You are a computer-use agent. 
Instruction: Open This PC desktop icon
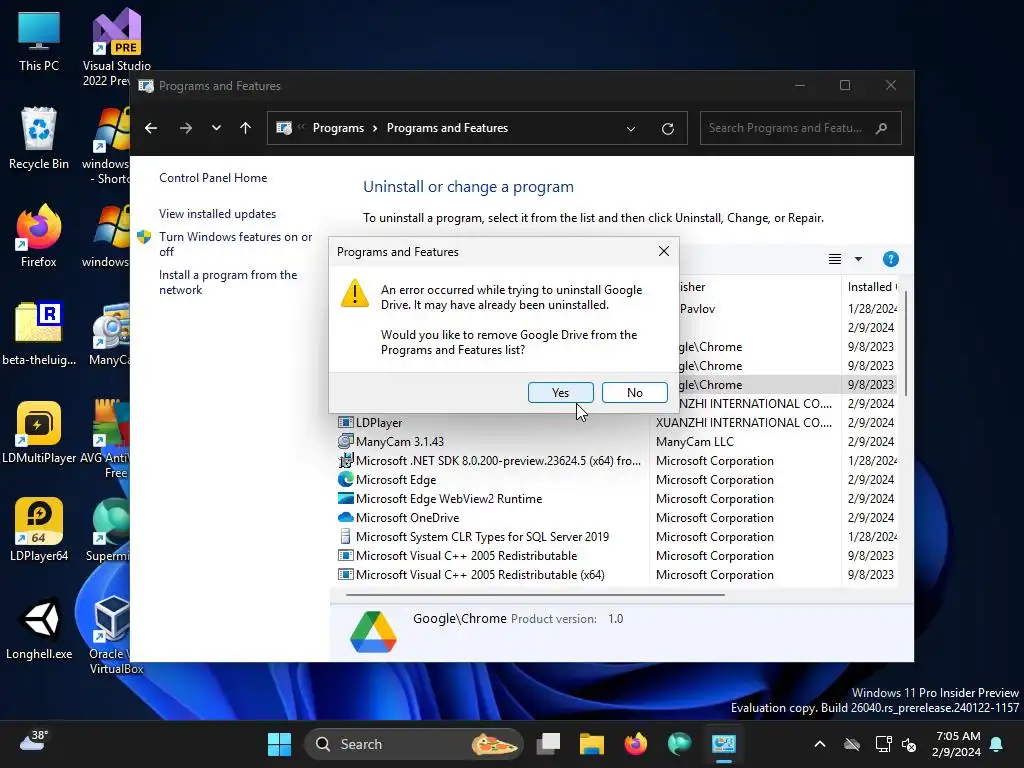(x=39, y=42)
